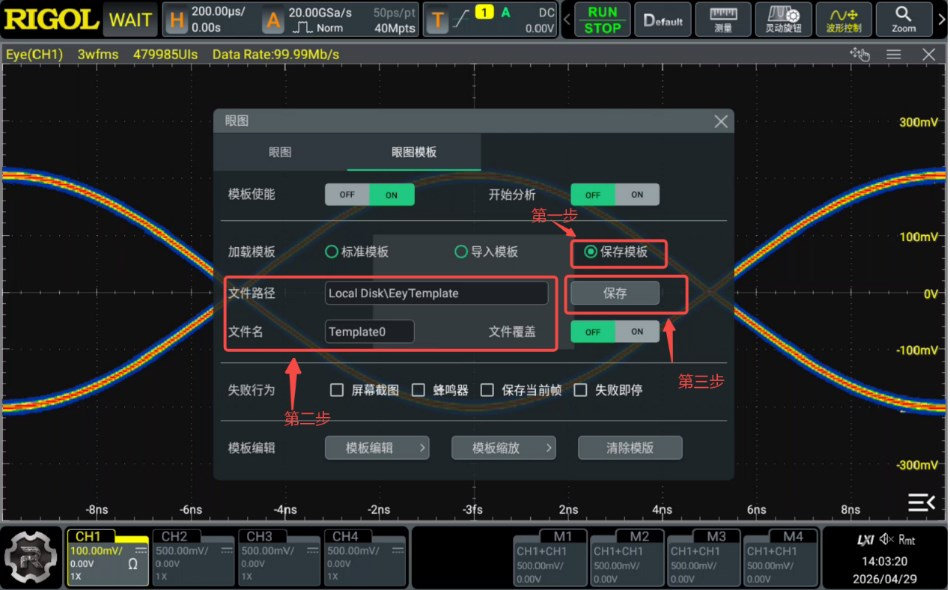The width and height of the screenshot is (950, 590).
Task: Toggle the 文件覆盖 switch
Action: click(615, 331)
